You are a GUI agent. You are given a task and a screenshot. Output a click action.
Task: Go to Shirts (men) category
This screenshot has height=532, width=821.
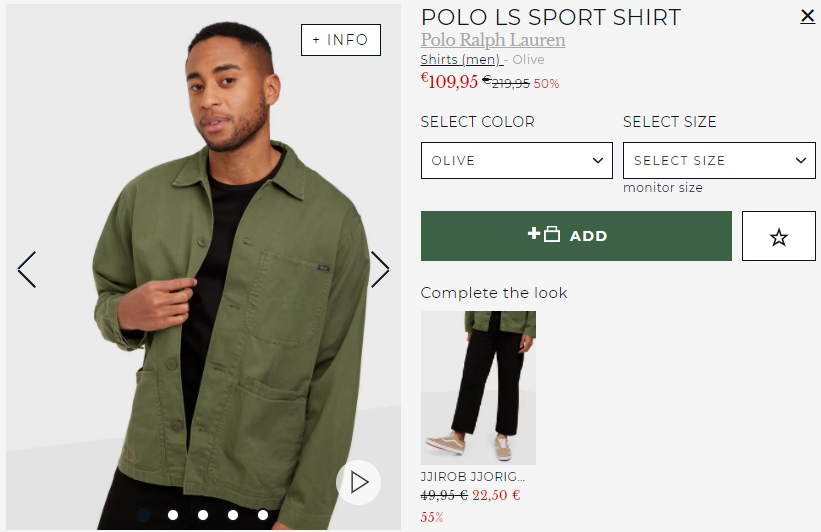click(460, 60)
